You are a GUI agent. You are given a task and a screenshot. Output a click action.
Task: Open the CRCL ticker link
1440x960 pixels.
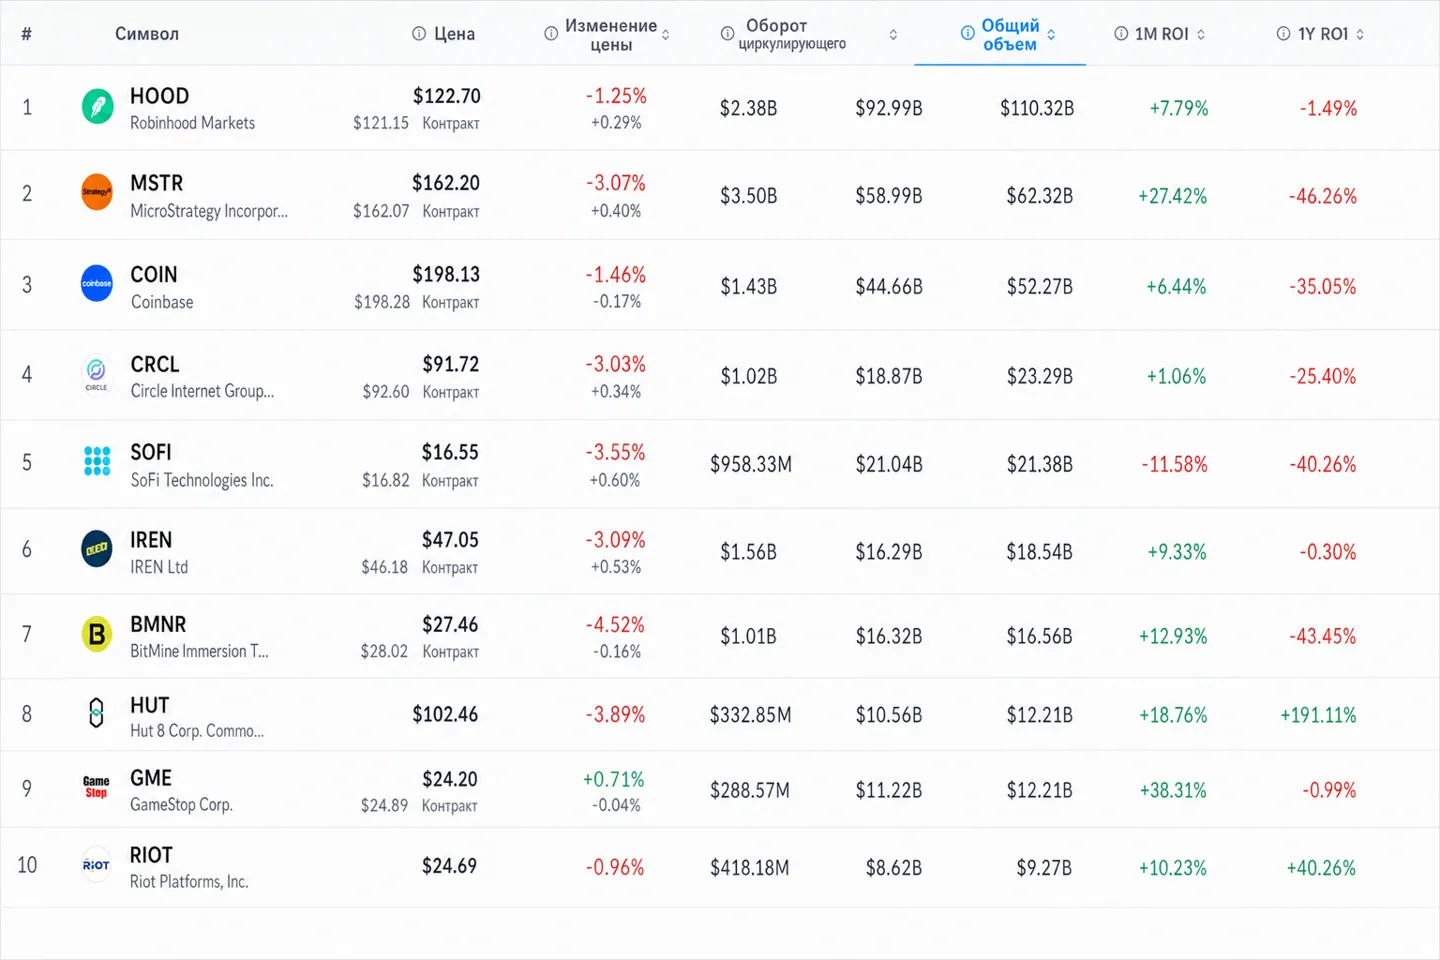tap(155, 364)
